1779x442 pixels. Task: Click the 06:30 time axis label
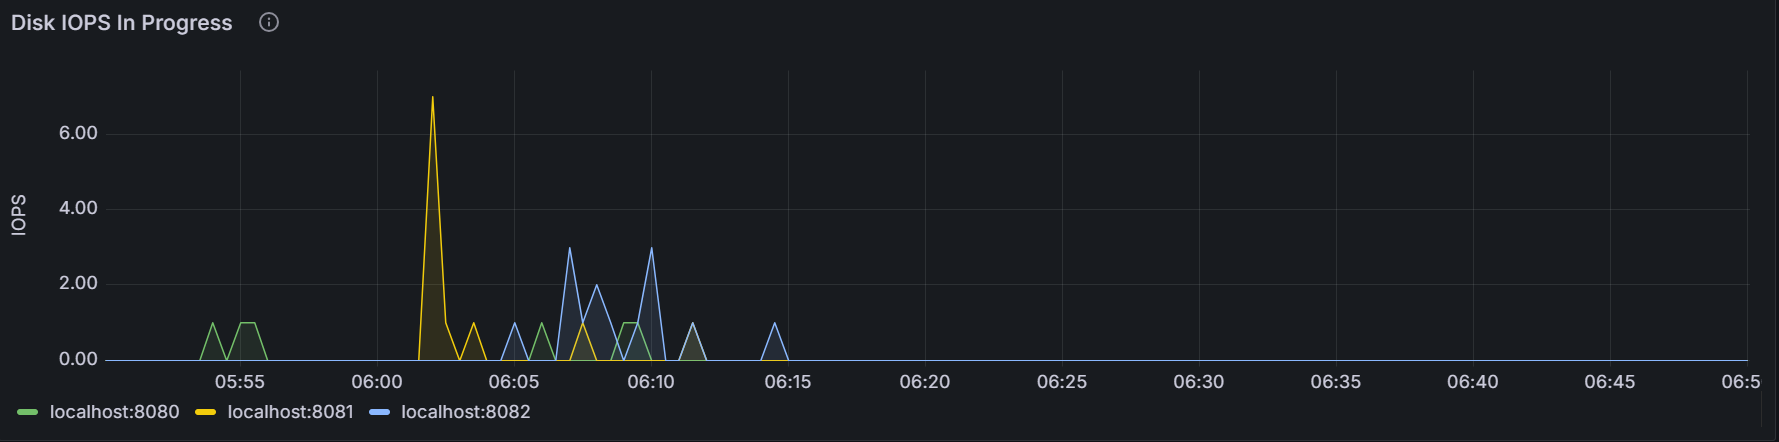point(1198,382)
